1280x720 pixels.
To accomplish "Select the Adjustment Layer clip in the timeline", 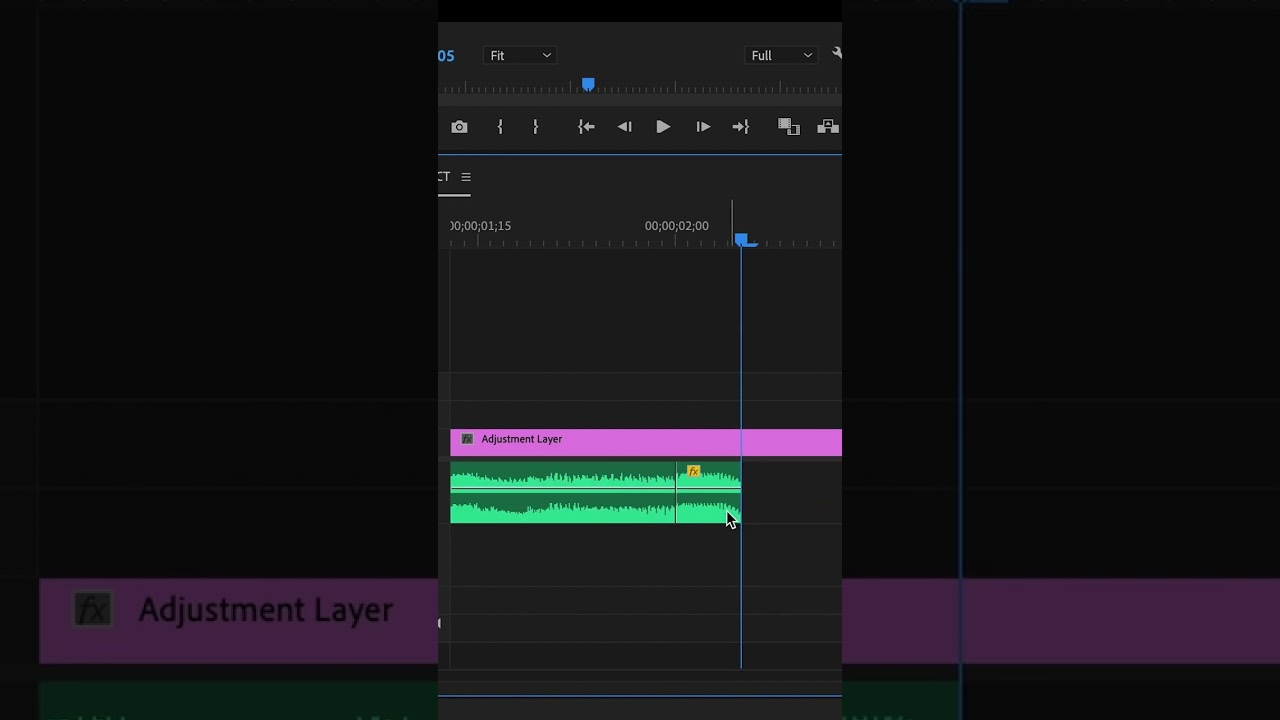I will (646, 443).
